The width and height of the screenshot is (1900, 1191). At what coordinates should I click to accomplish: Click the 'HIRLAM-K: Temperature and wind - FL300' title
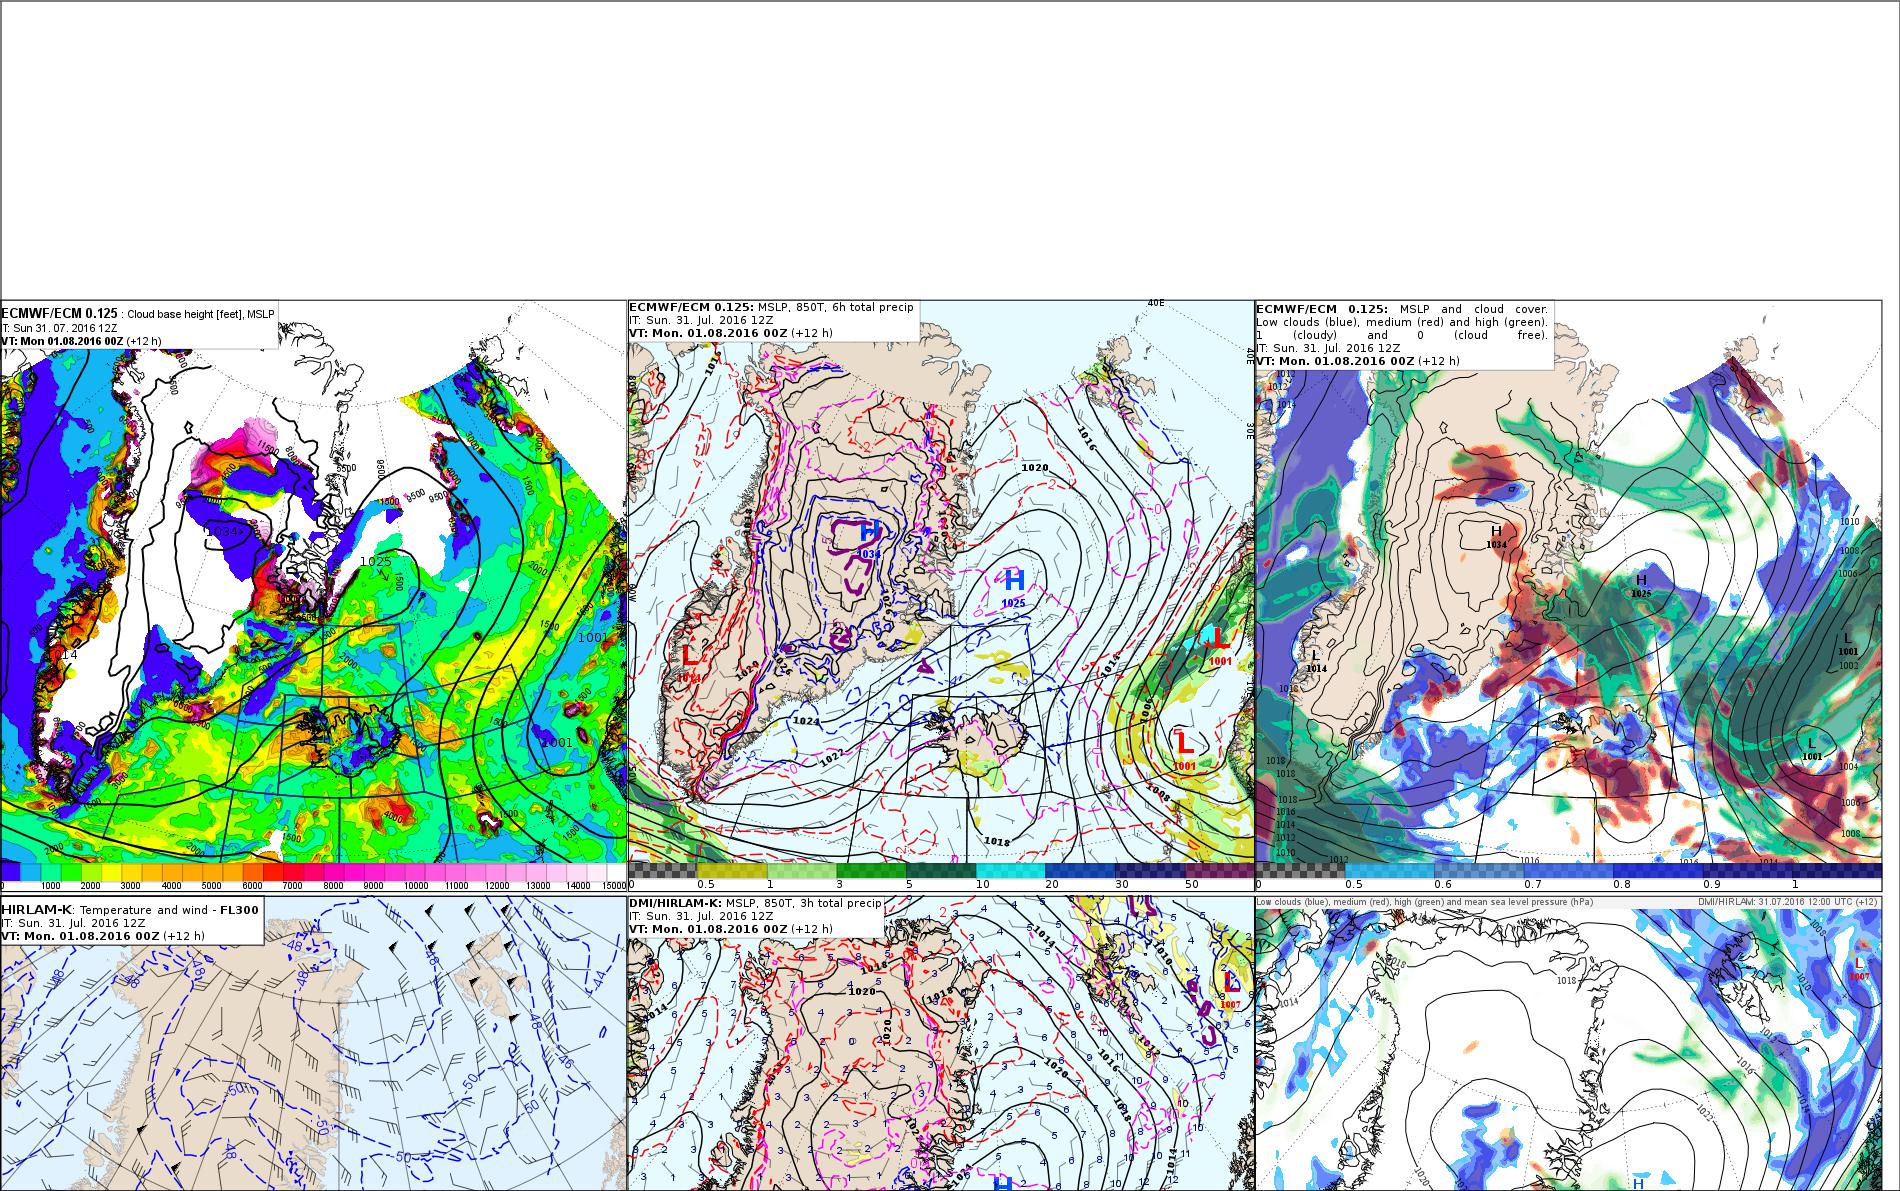click(130, 909)
